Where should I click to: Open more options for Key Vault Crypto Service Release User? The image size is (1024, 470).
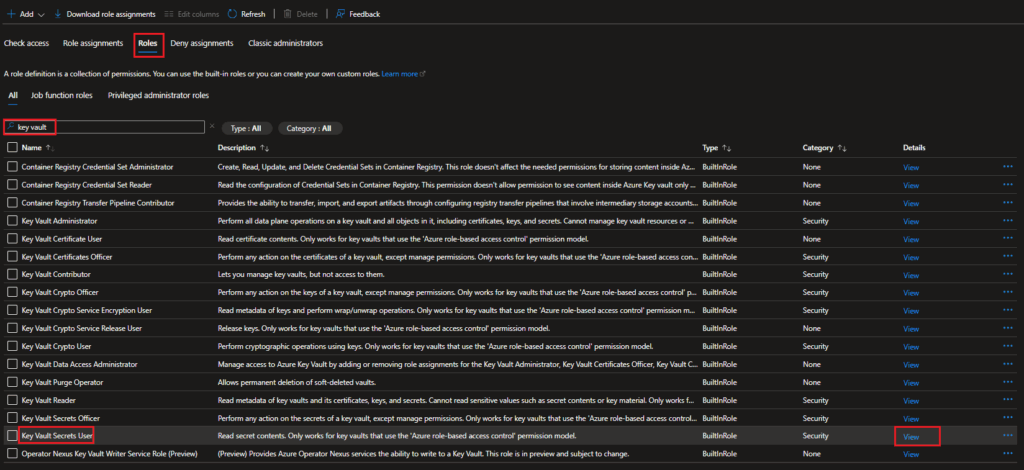1008,328
